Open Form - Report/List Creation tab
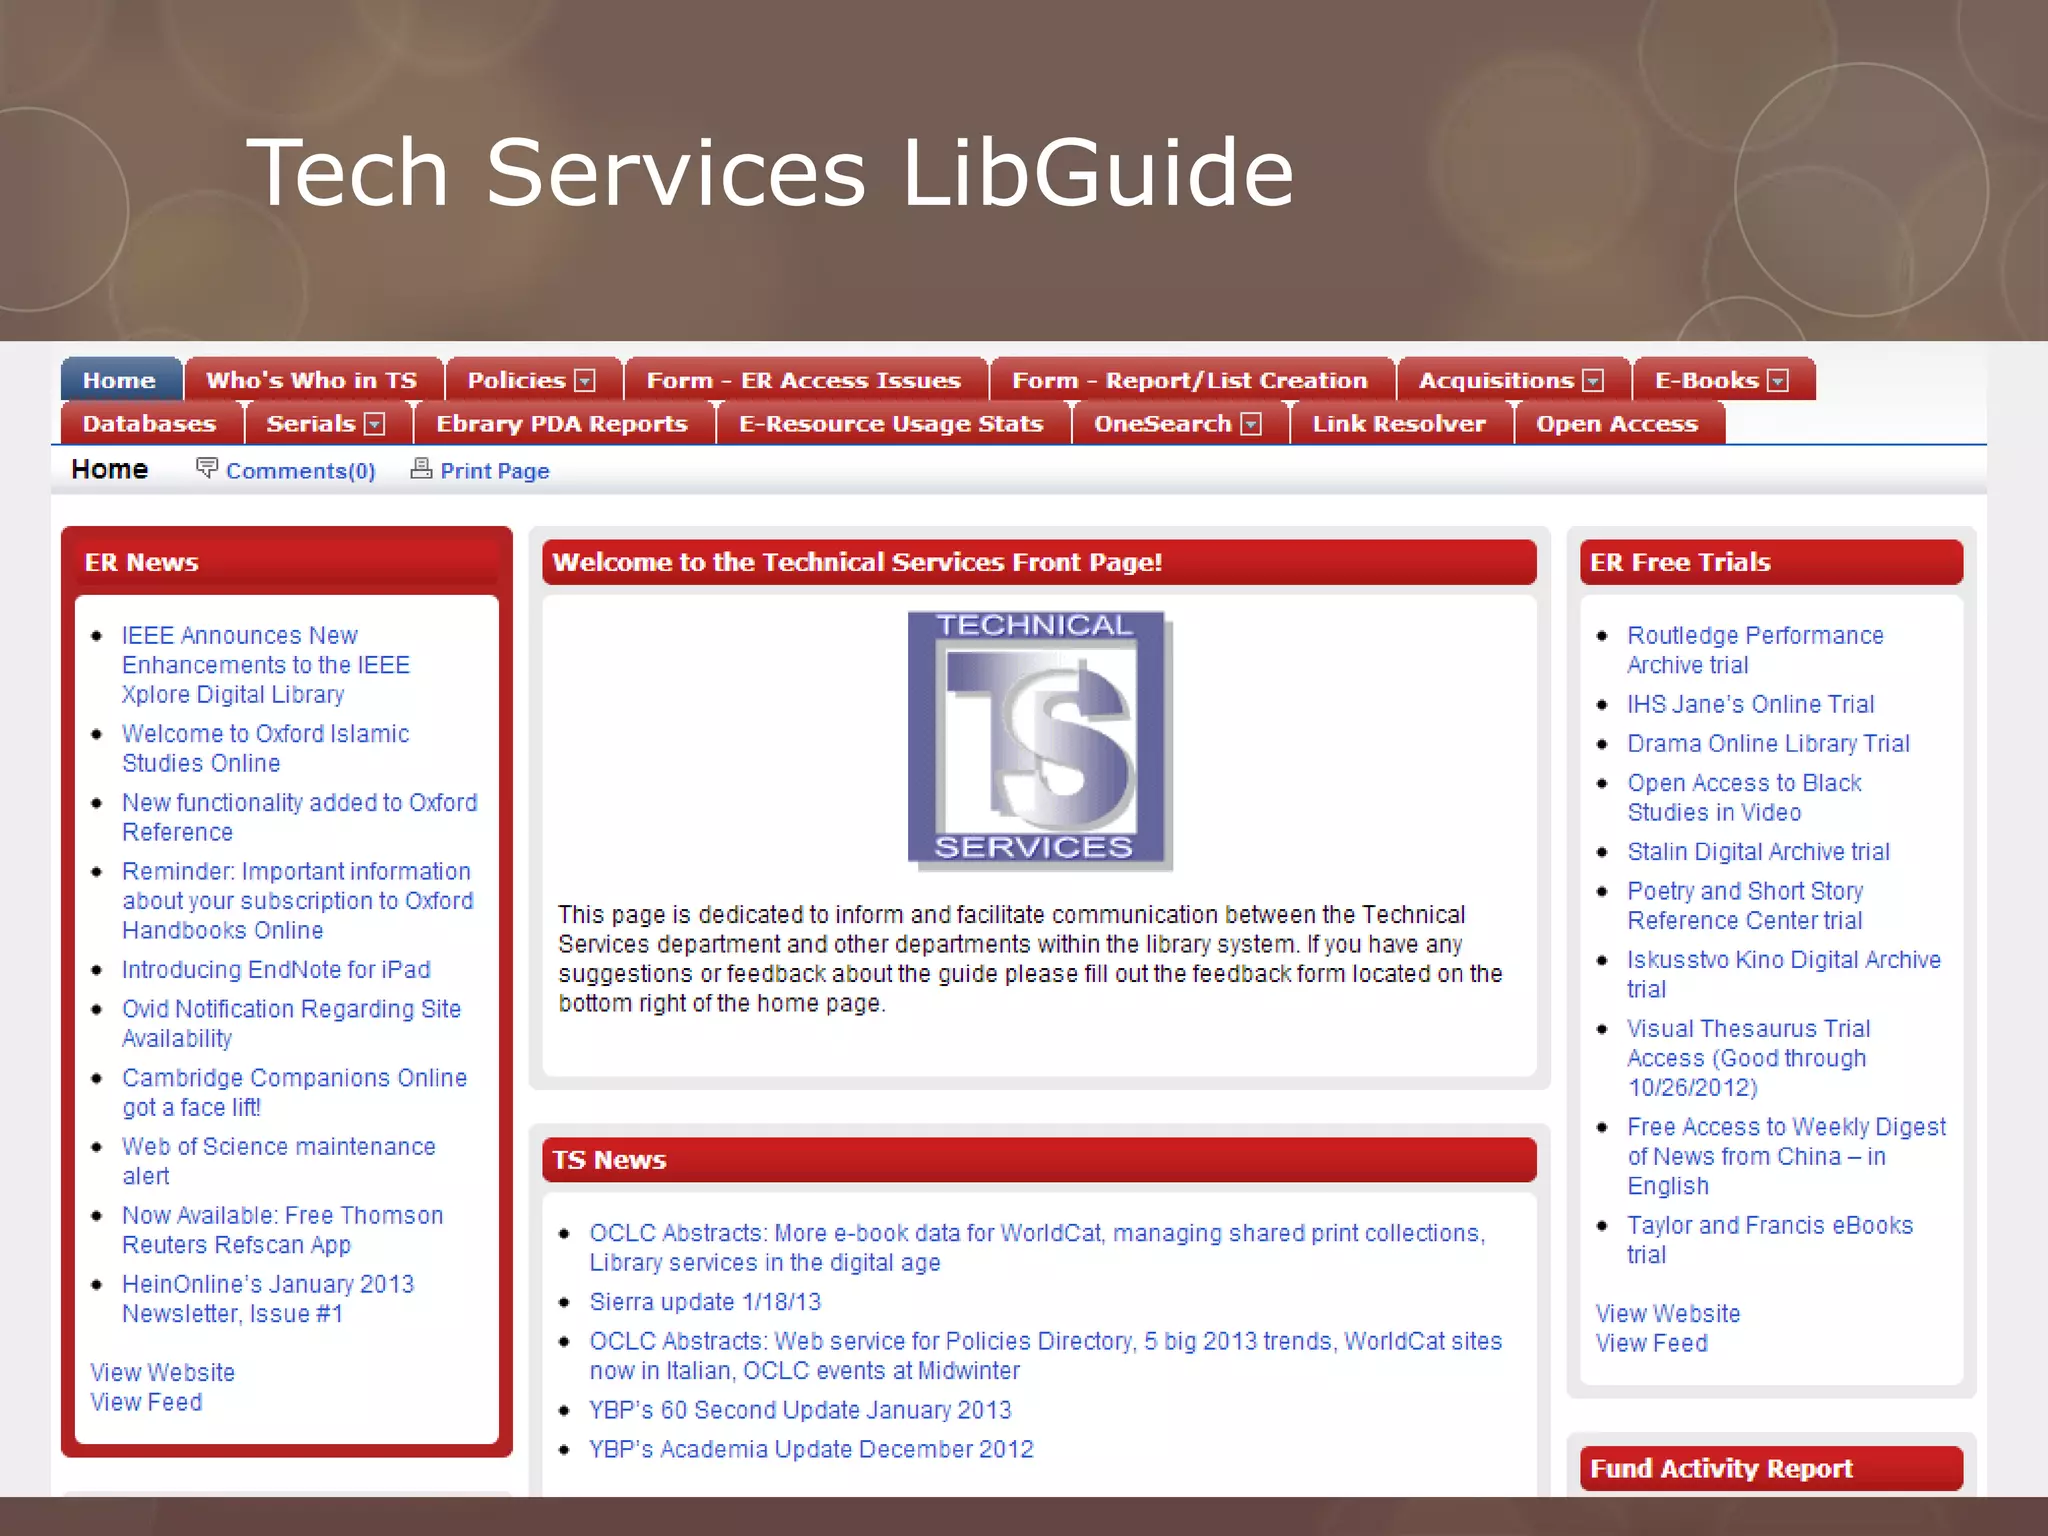 (1190, 380)
